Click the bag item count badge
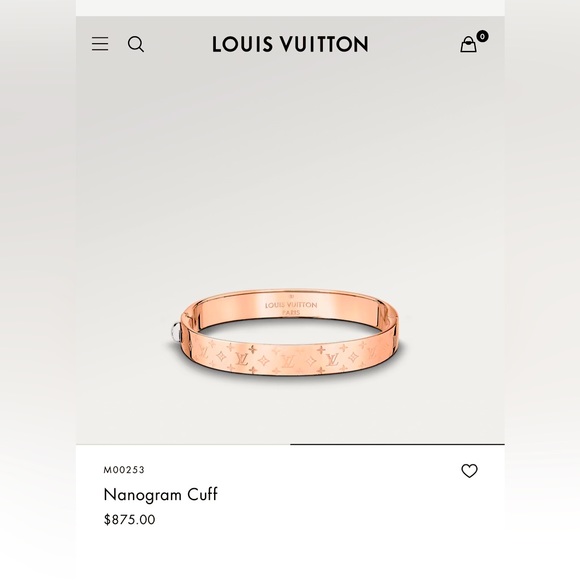This screenshot has height=580, width=580. tap(482, 36)
